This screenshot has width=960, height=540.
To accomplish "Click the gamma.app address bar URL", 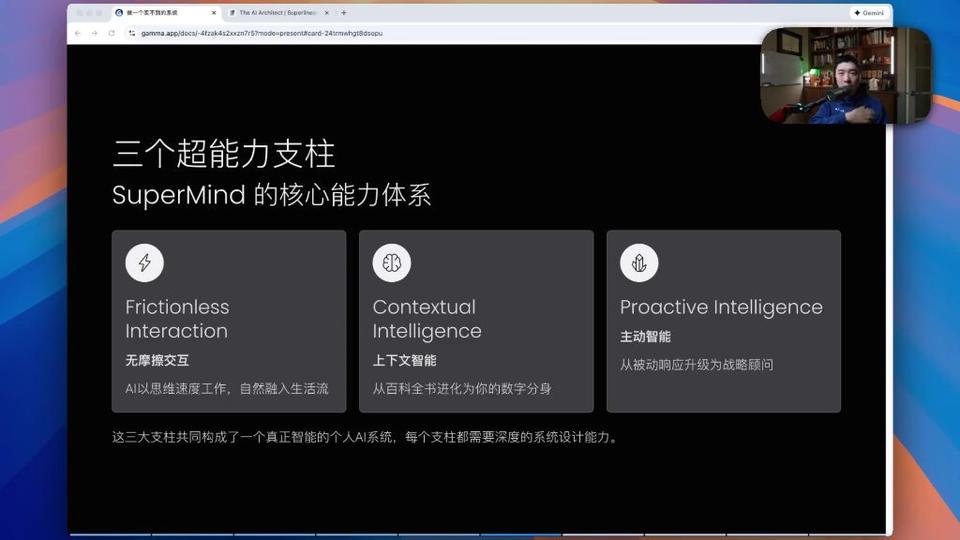I will pos(261,33).
